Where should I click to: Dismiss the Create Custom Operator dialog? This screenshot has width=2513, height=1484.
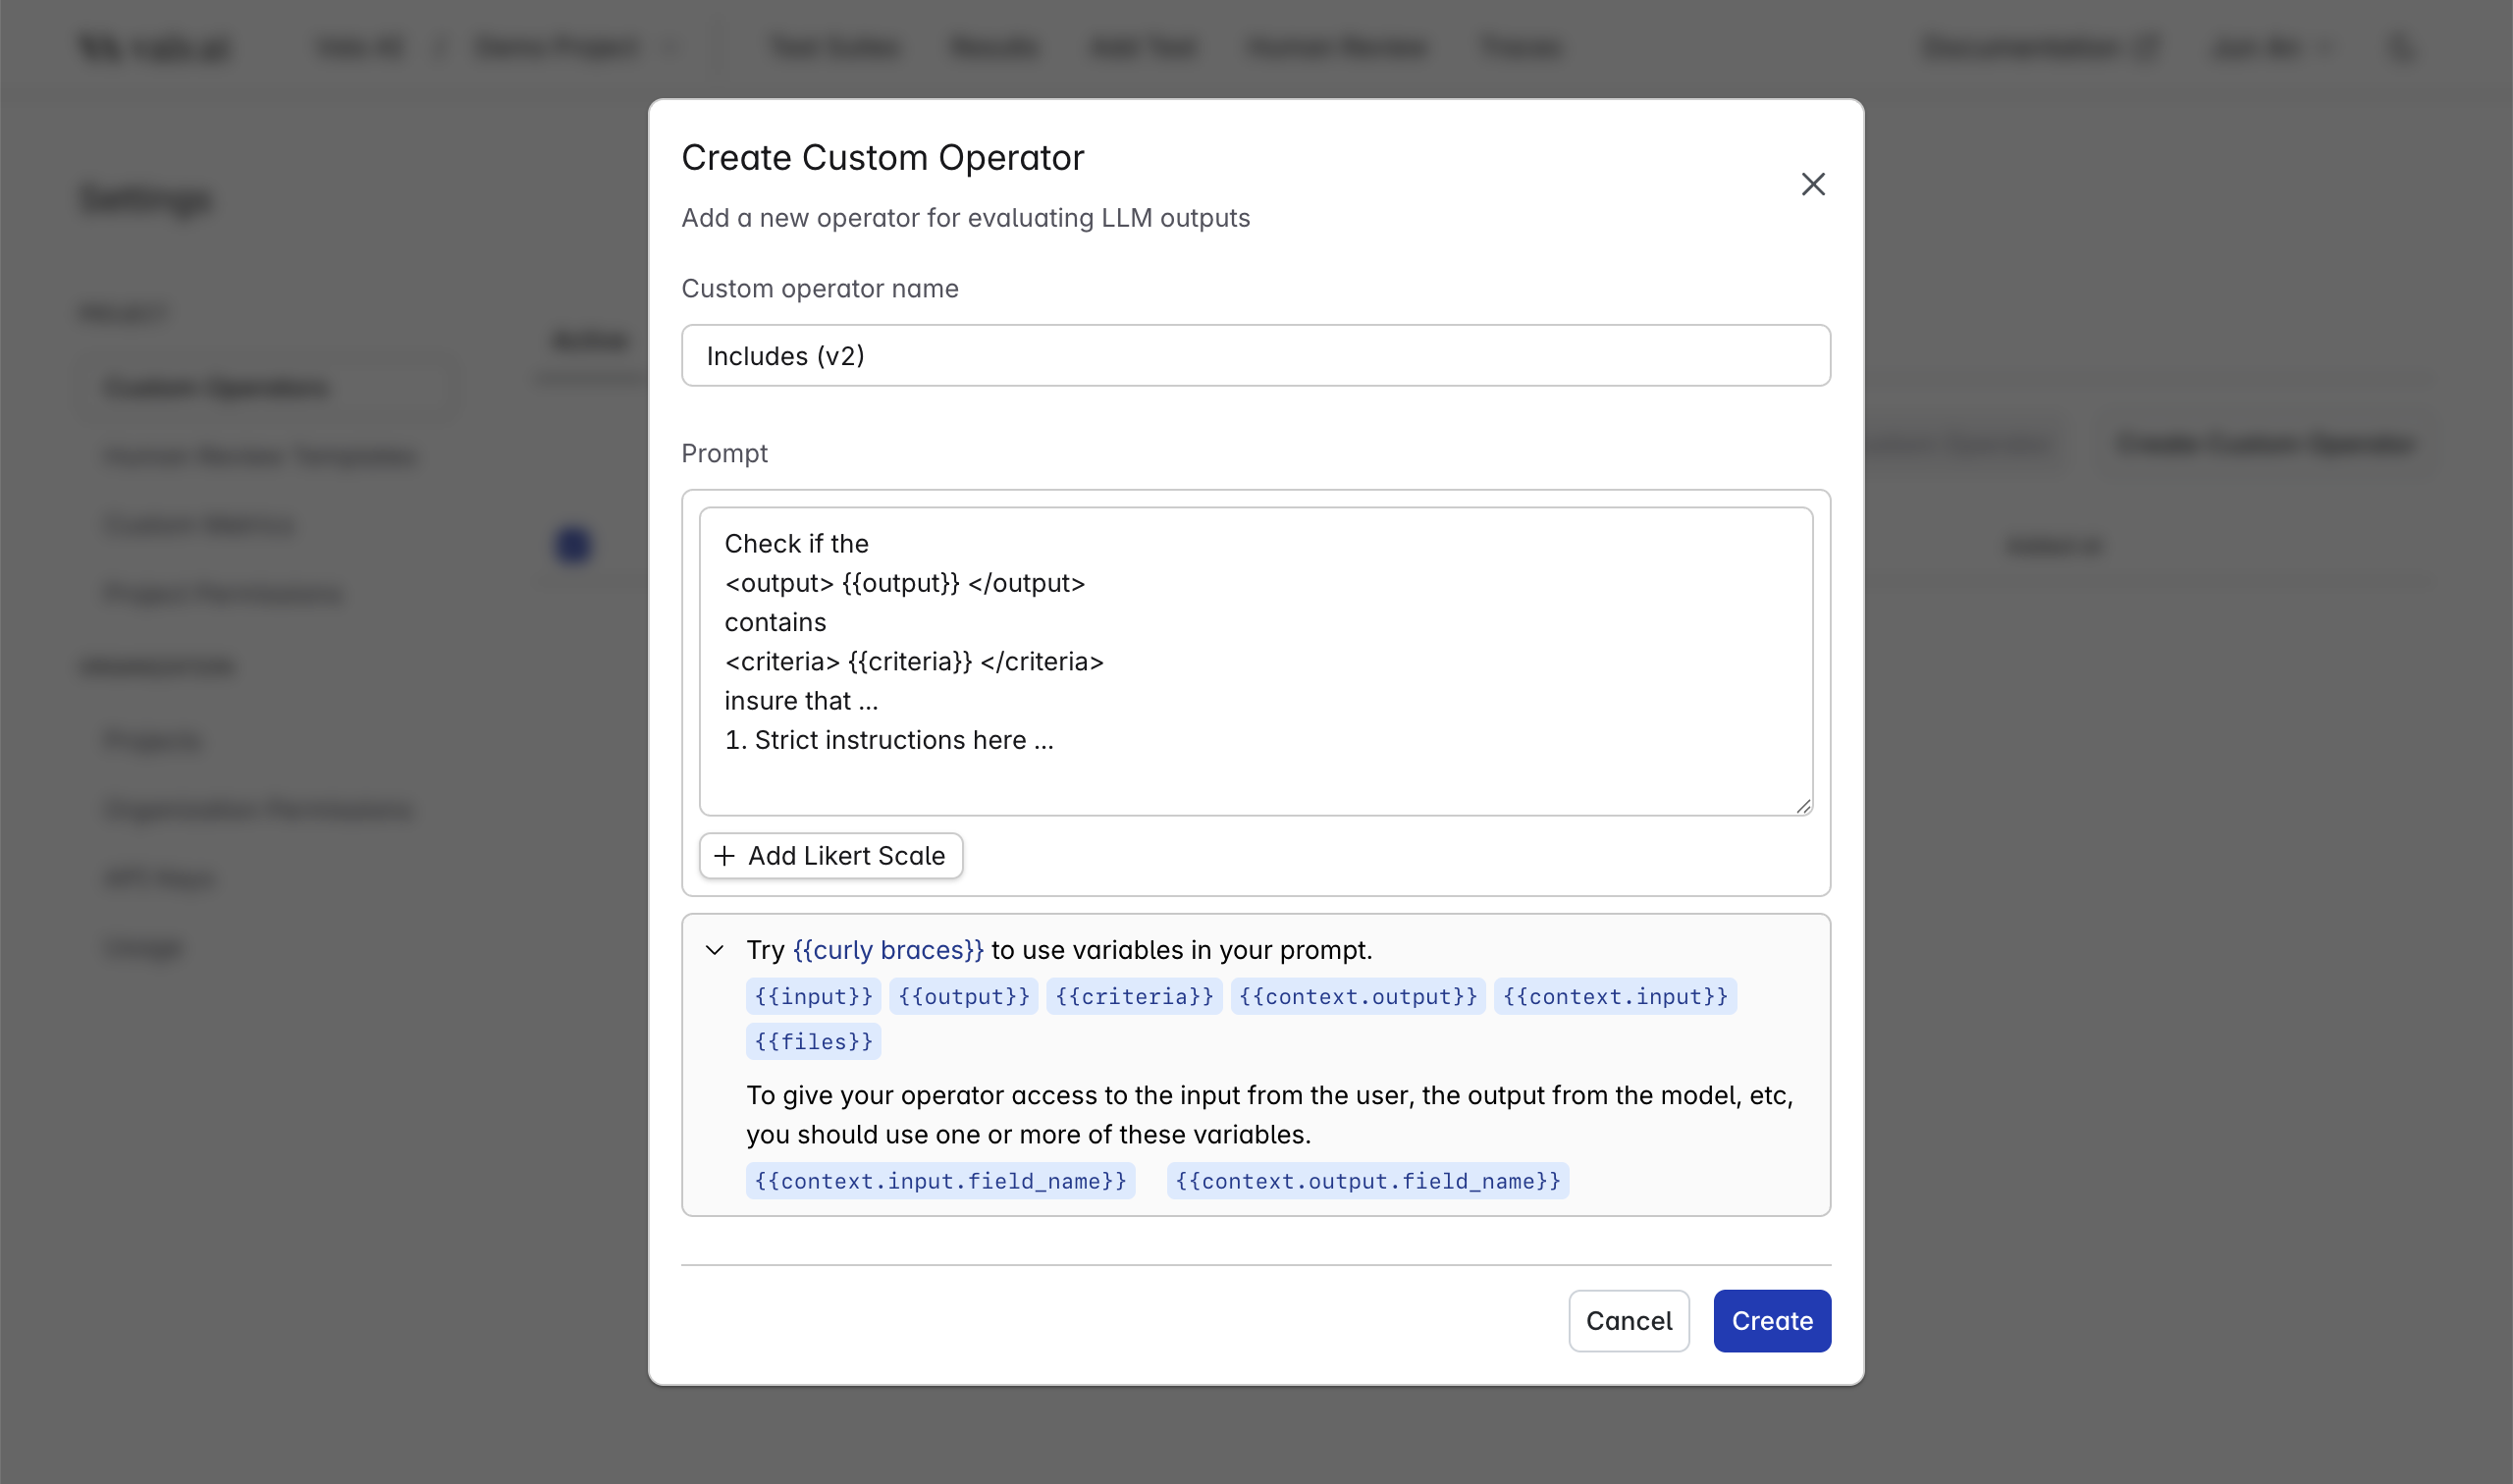tap(1813, 184)
